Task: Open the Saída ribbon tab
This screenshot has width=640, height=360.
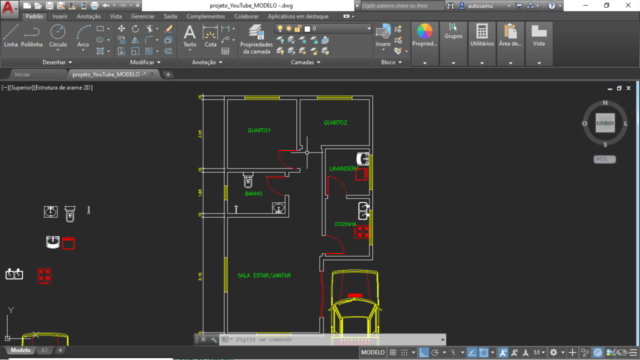Action: click(170, 16)
